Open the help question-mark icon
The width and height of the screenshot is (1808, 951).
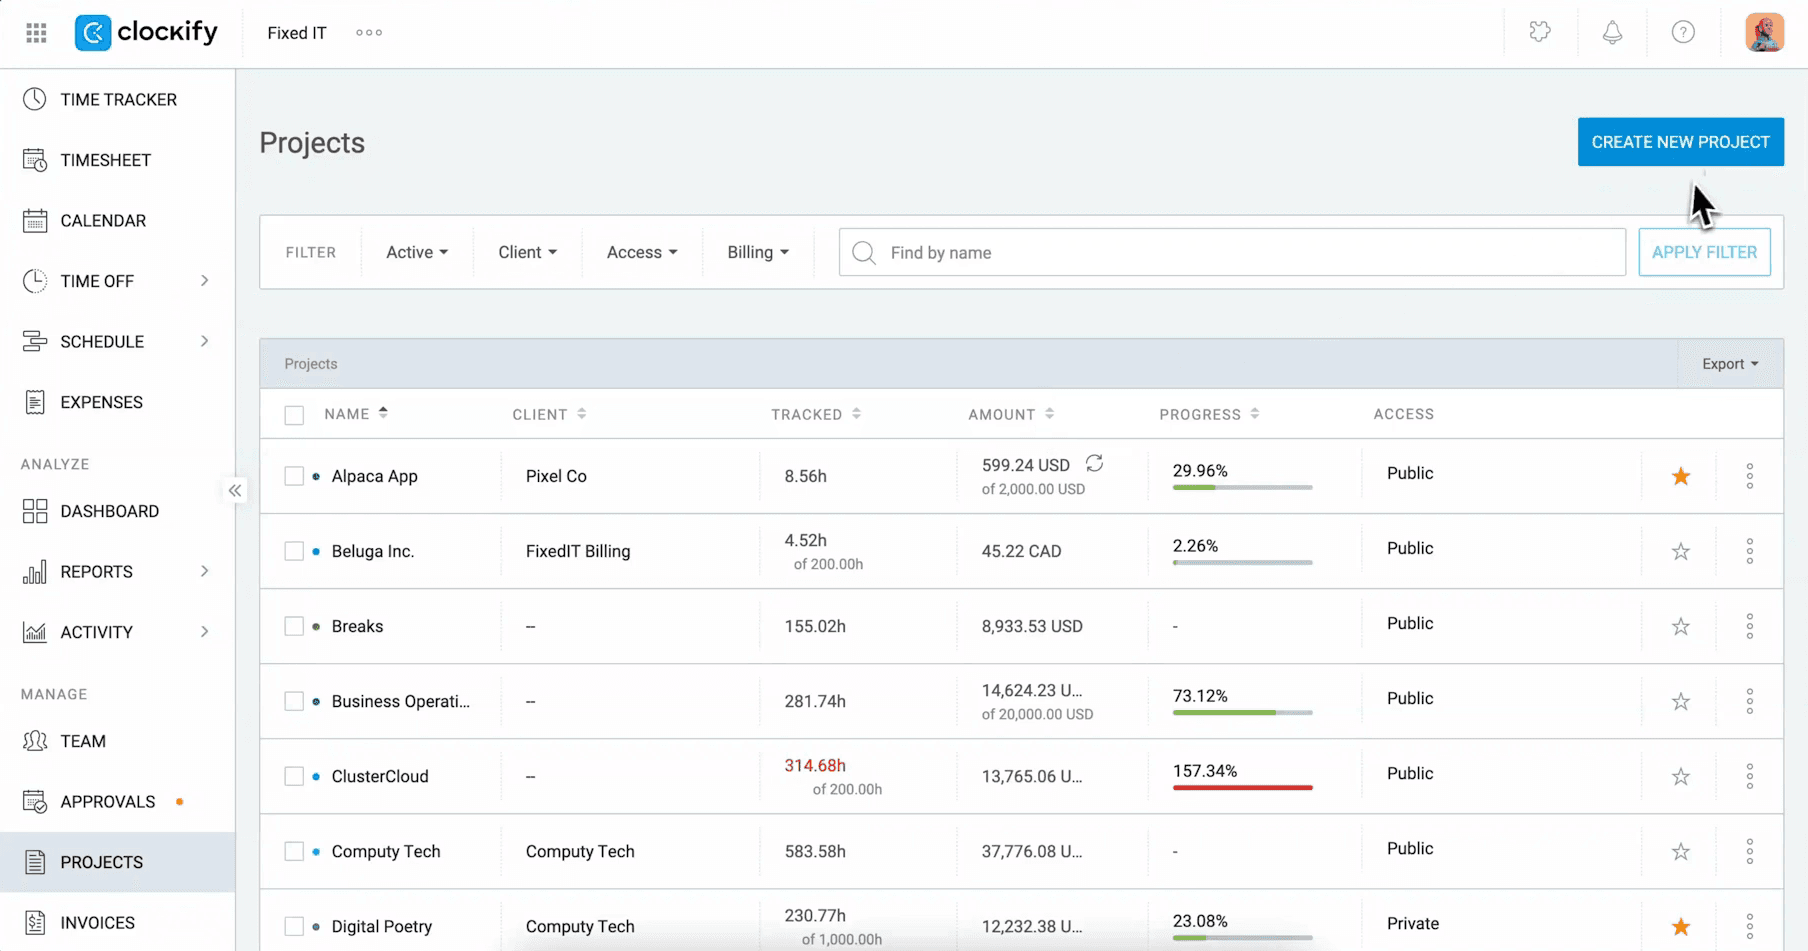[x=1683, y=33]
